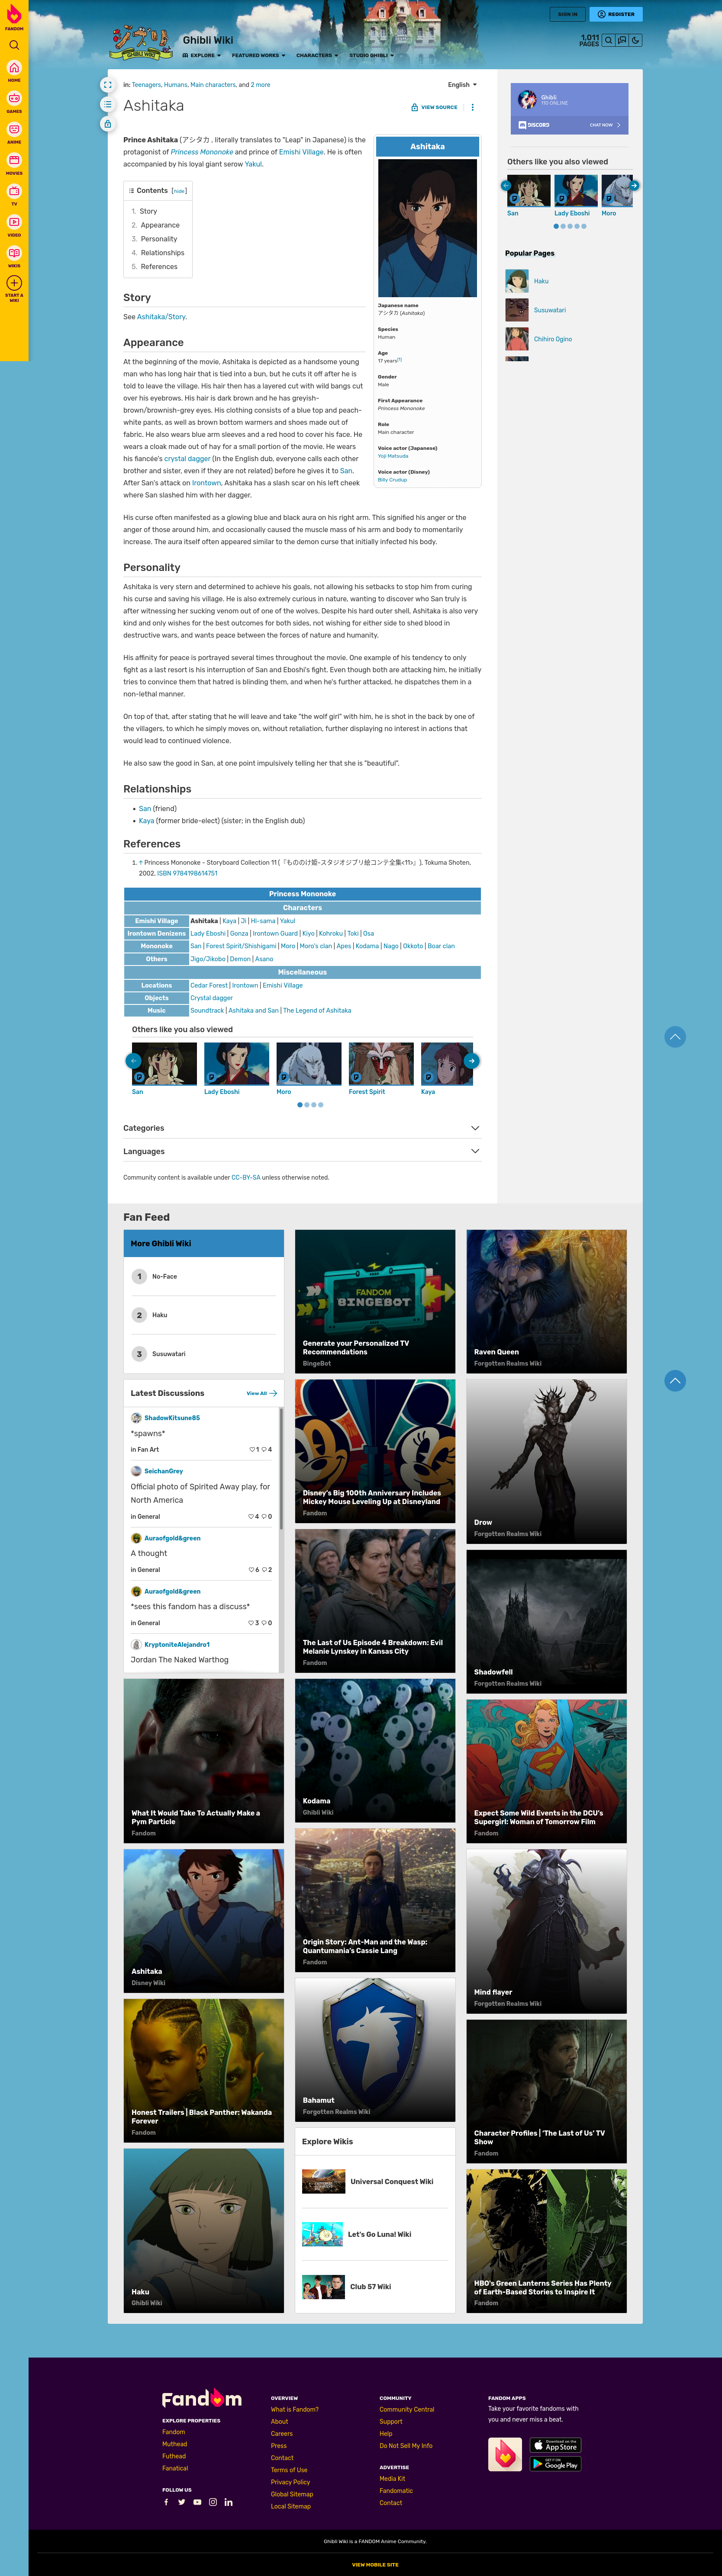722x2576 pixels.
Task: Expand the Languages section
Action: [x=475, y=1151]
